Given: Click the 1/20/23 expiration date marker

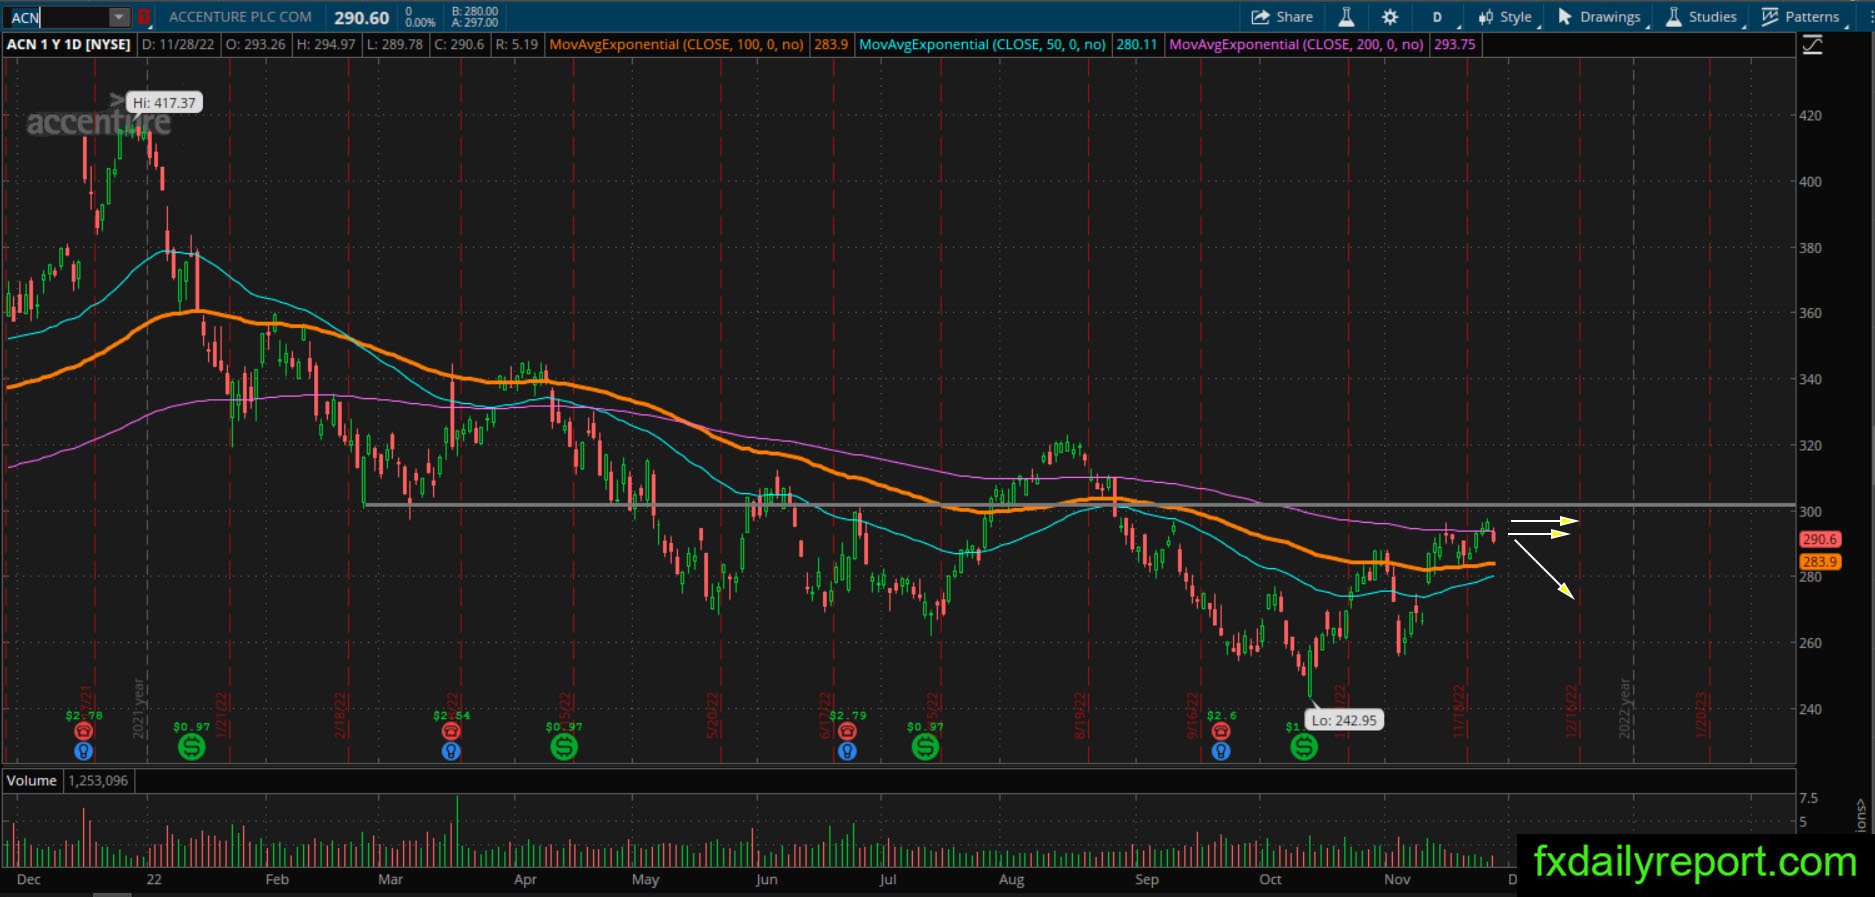Looking at the screenshot, I should click(x=1701, y=714).
